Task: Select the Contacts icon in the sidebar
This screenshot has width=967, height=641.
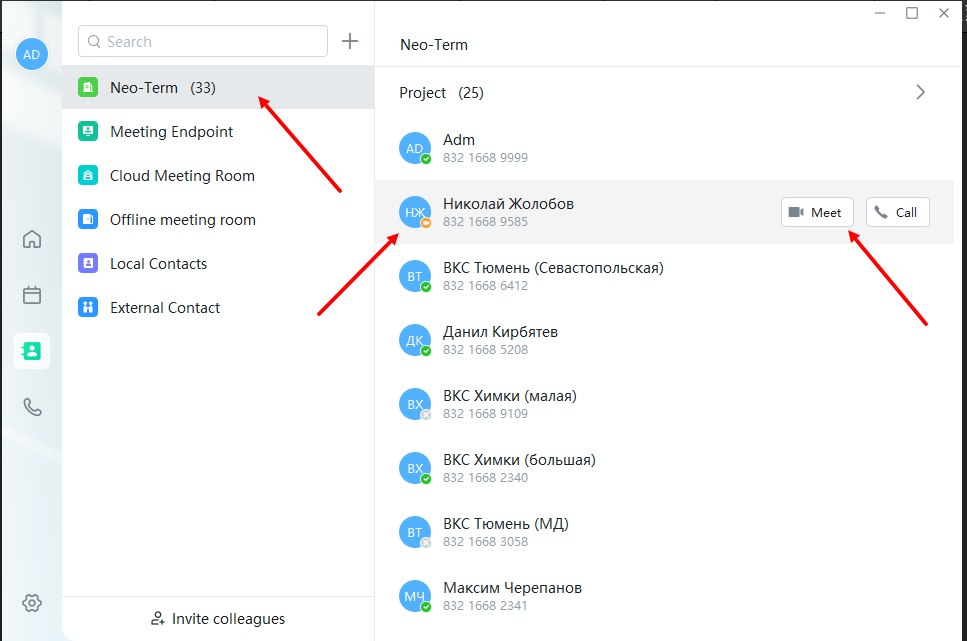Action: [32, 351]
